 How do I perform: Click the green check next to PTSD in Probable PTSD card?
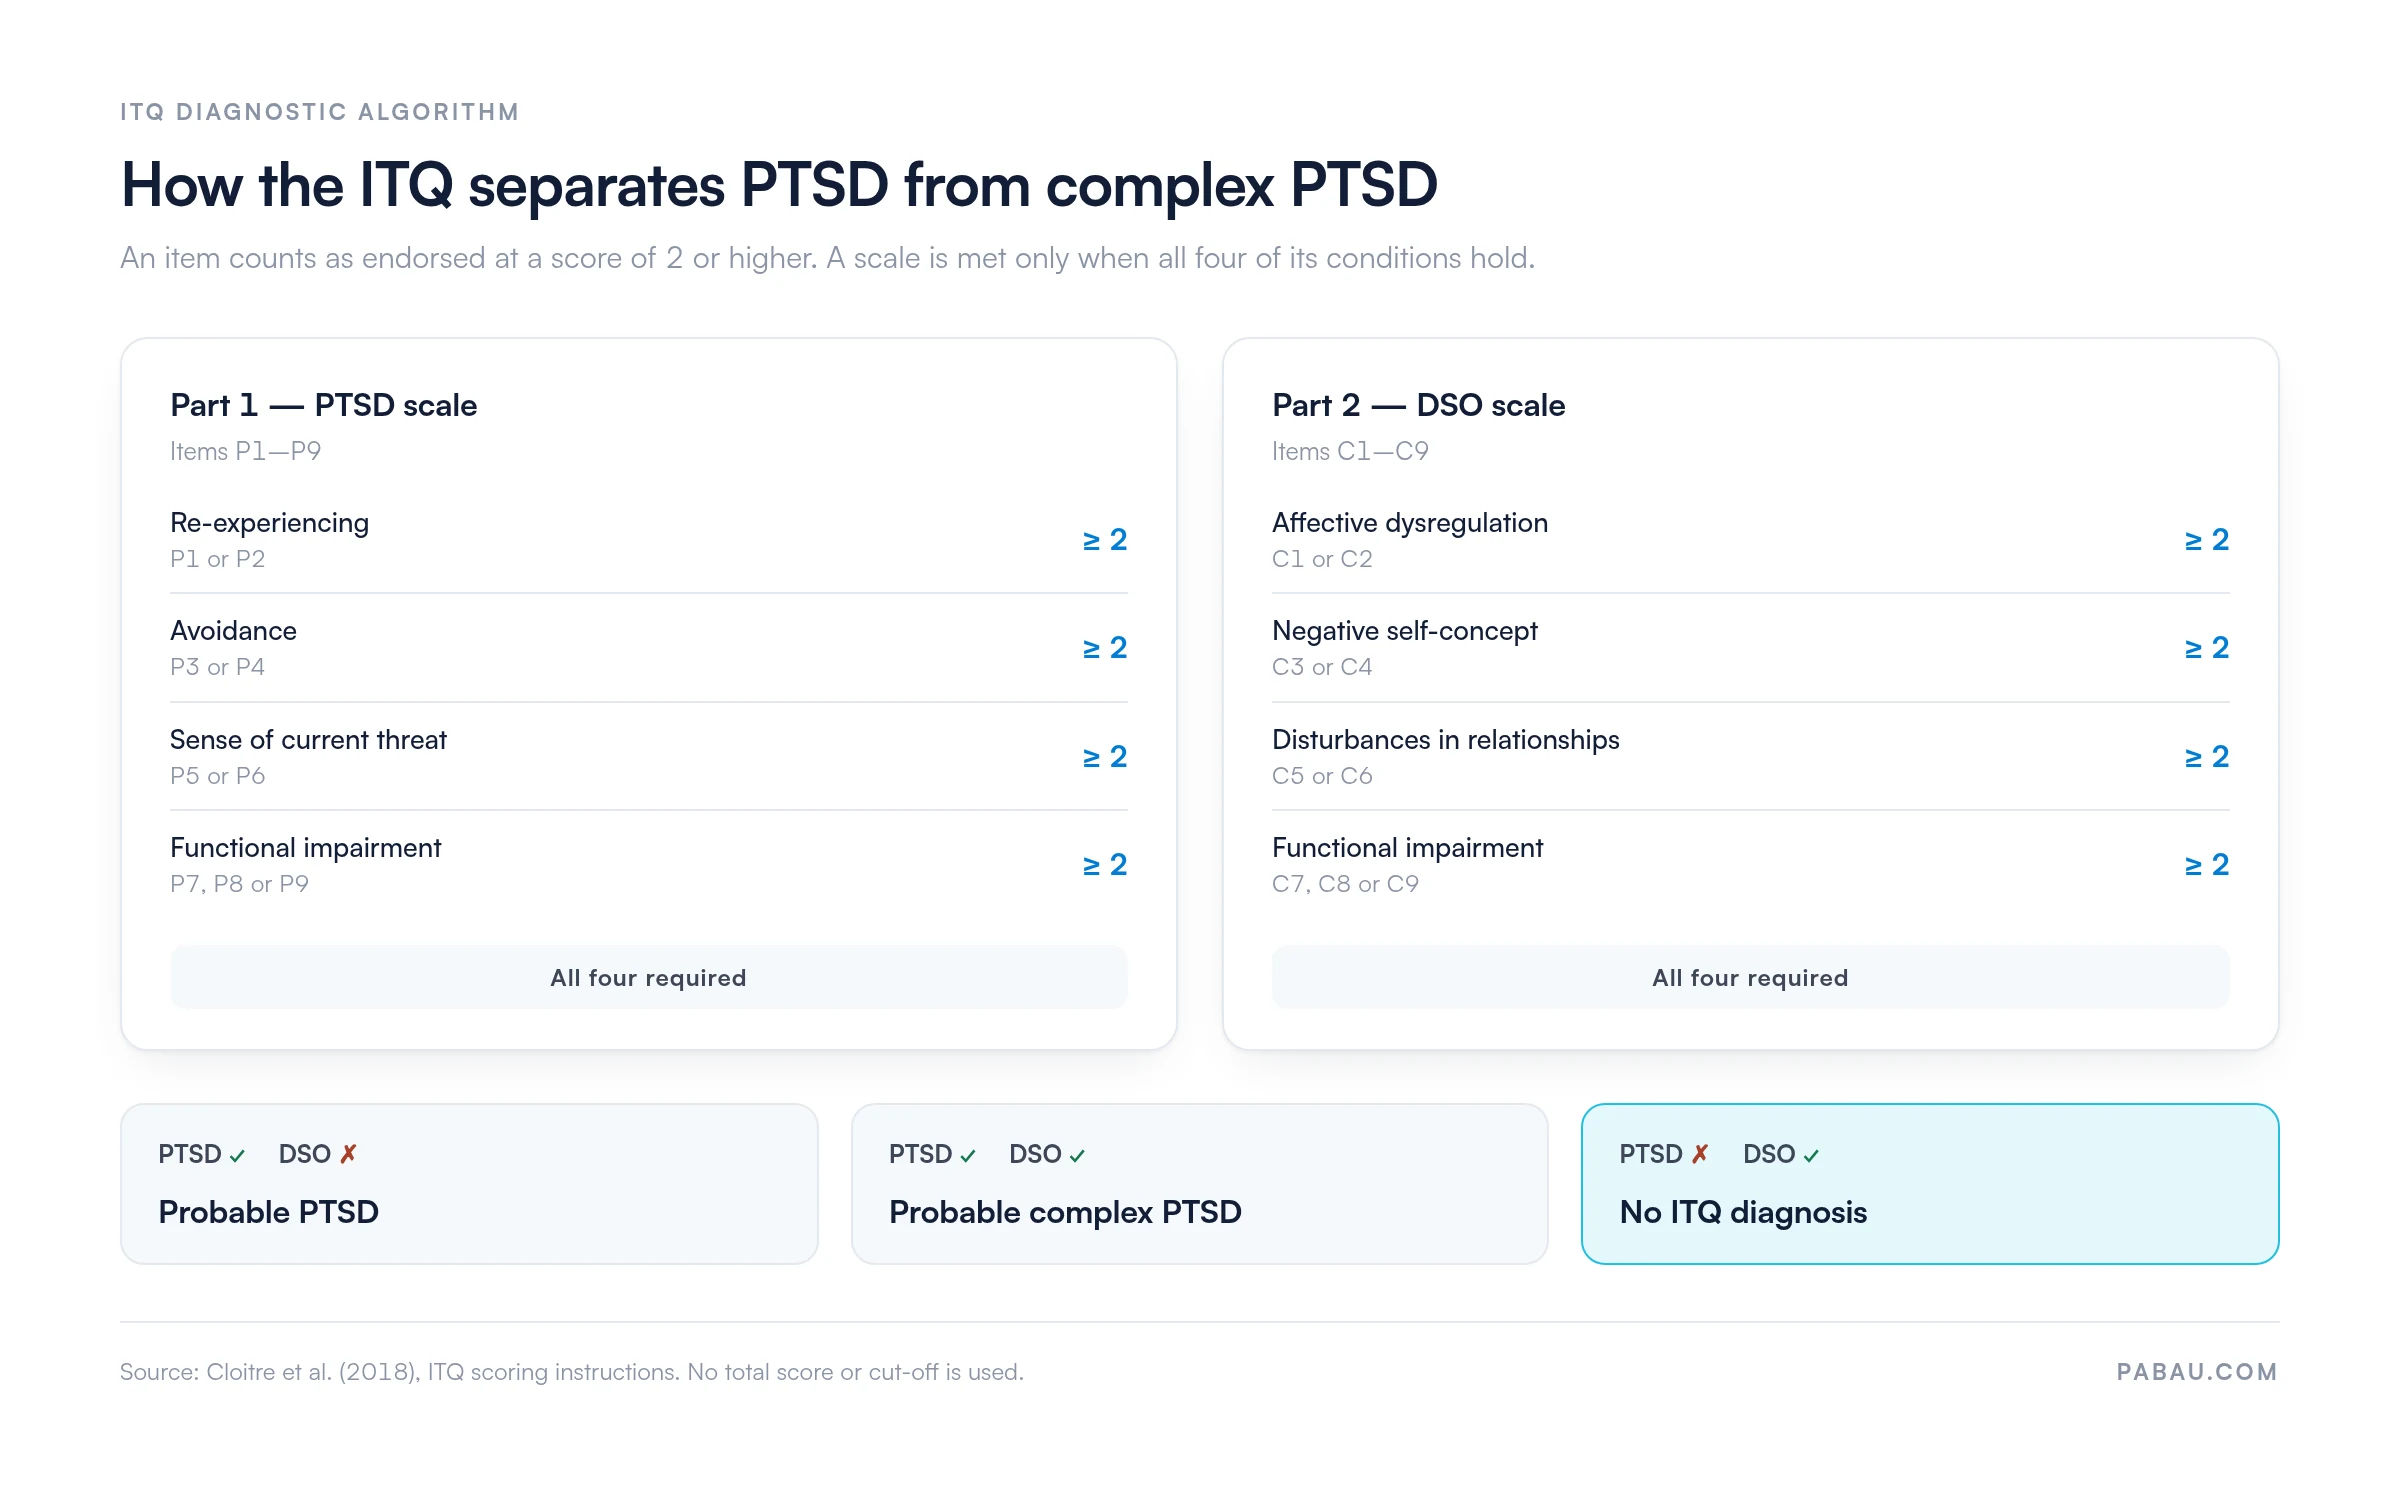tap(237, 1156)
